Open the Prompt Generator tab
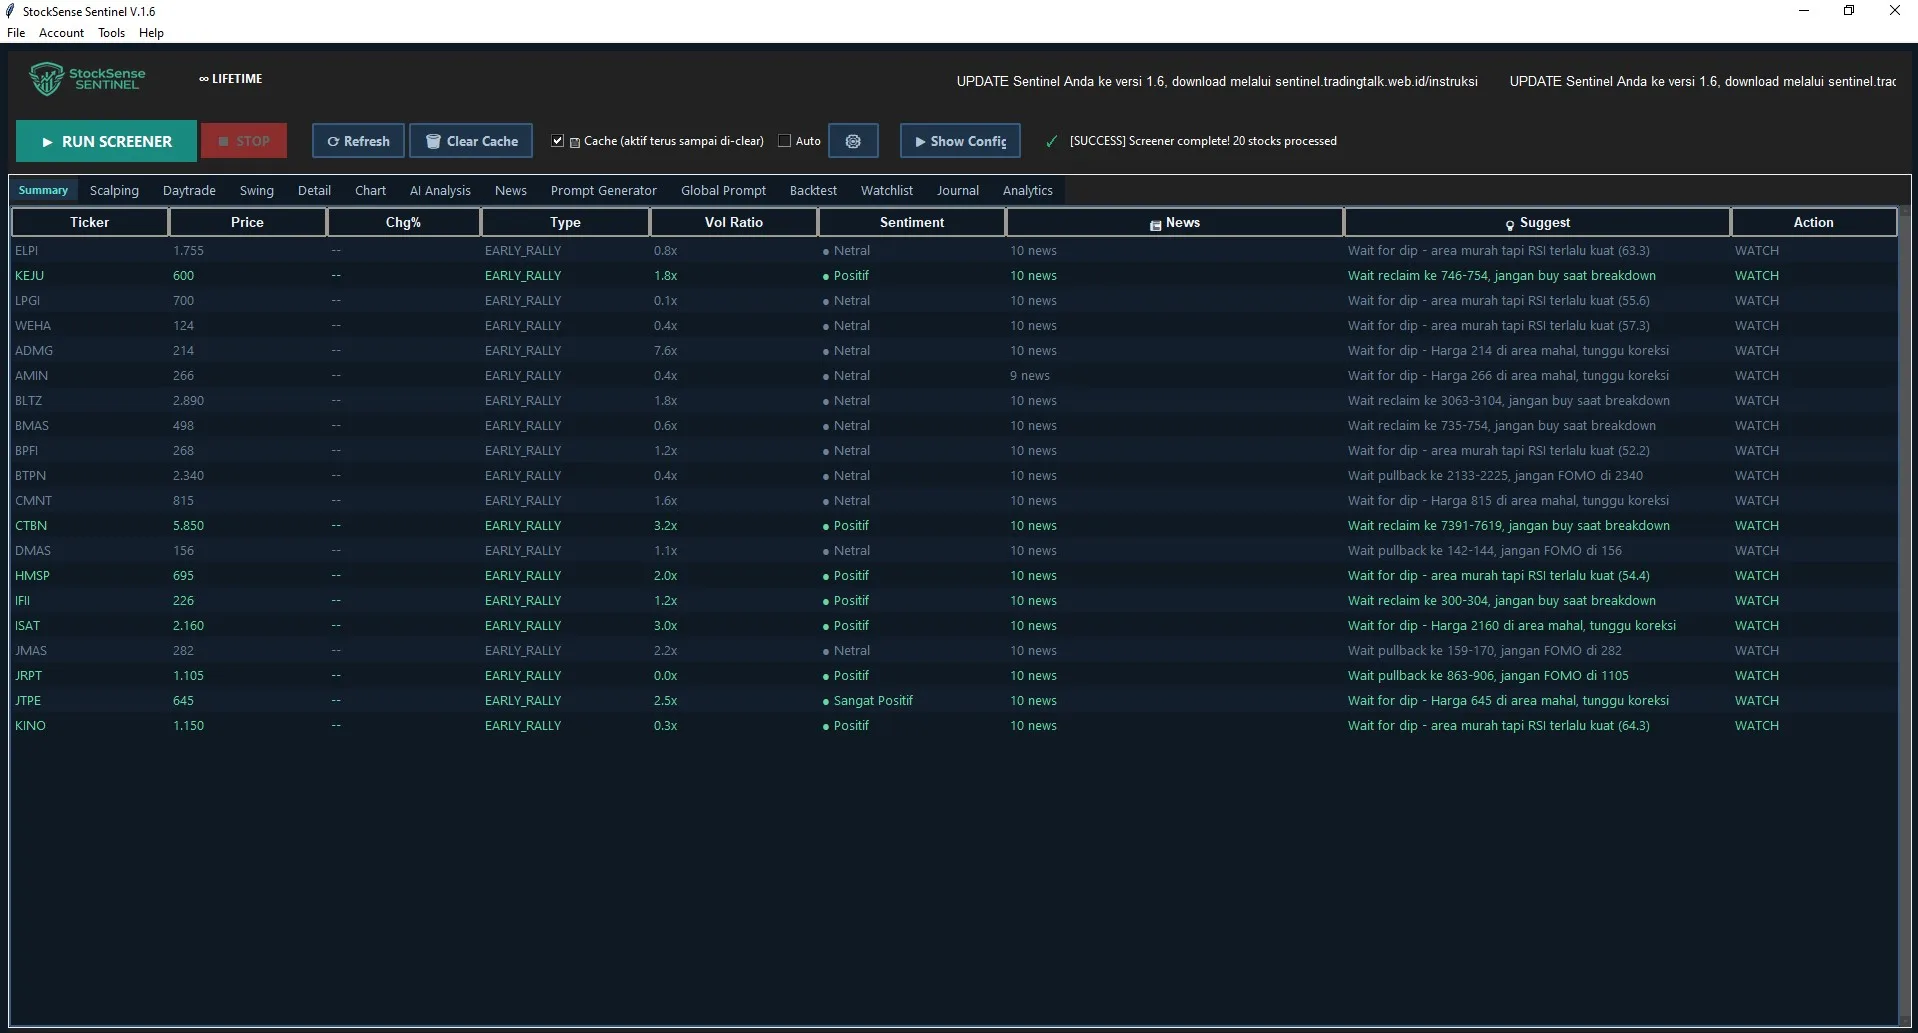 pos(603,190)
